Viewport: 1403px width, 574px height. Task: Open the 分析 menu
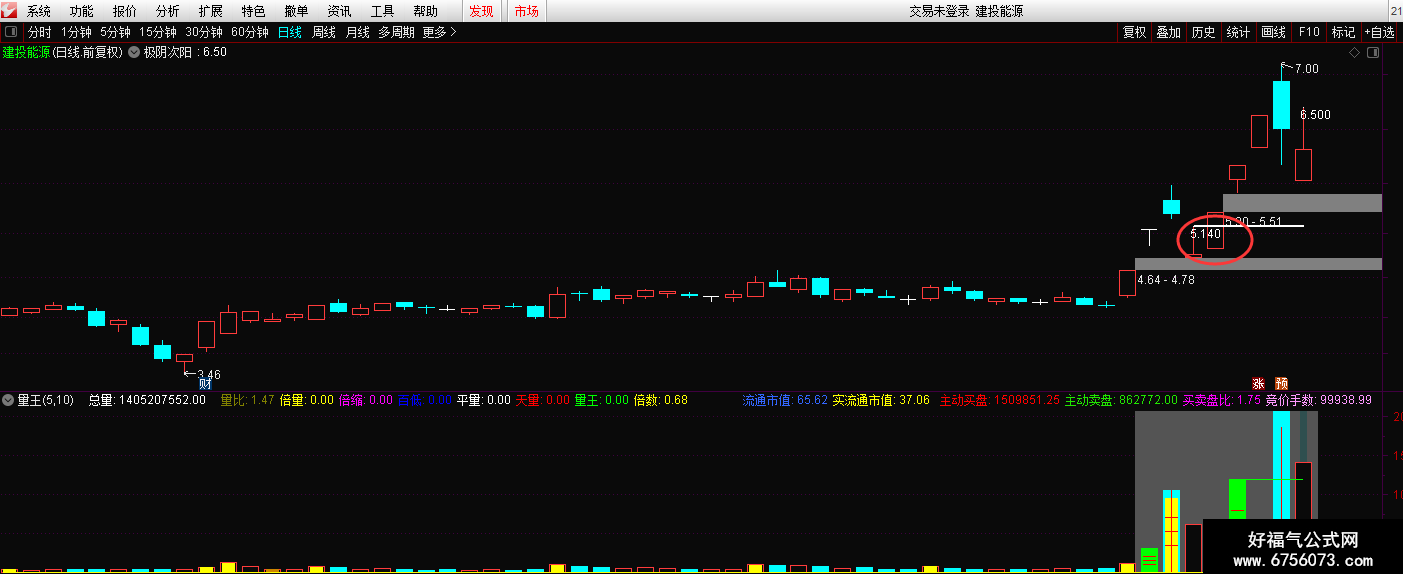[x=167, y=11]
